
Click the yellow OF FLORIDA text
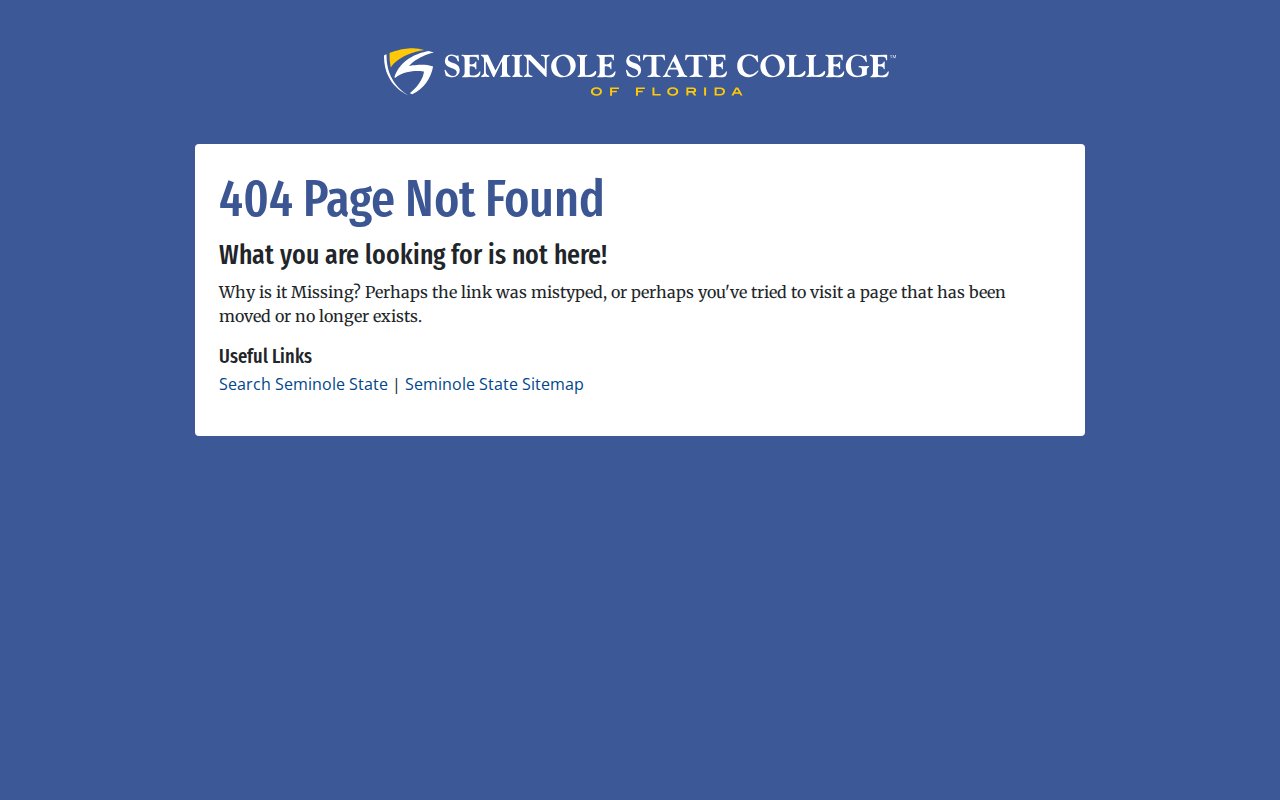tap(666, 91)
